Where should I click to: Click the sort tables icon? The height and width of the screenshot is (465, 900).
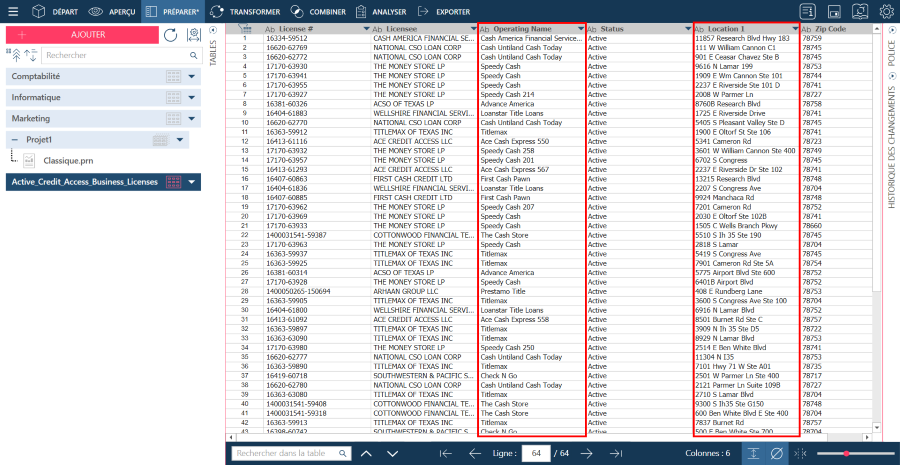[x=30, y=56]
